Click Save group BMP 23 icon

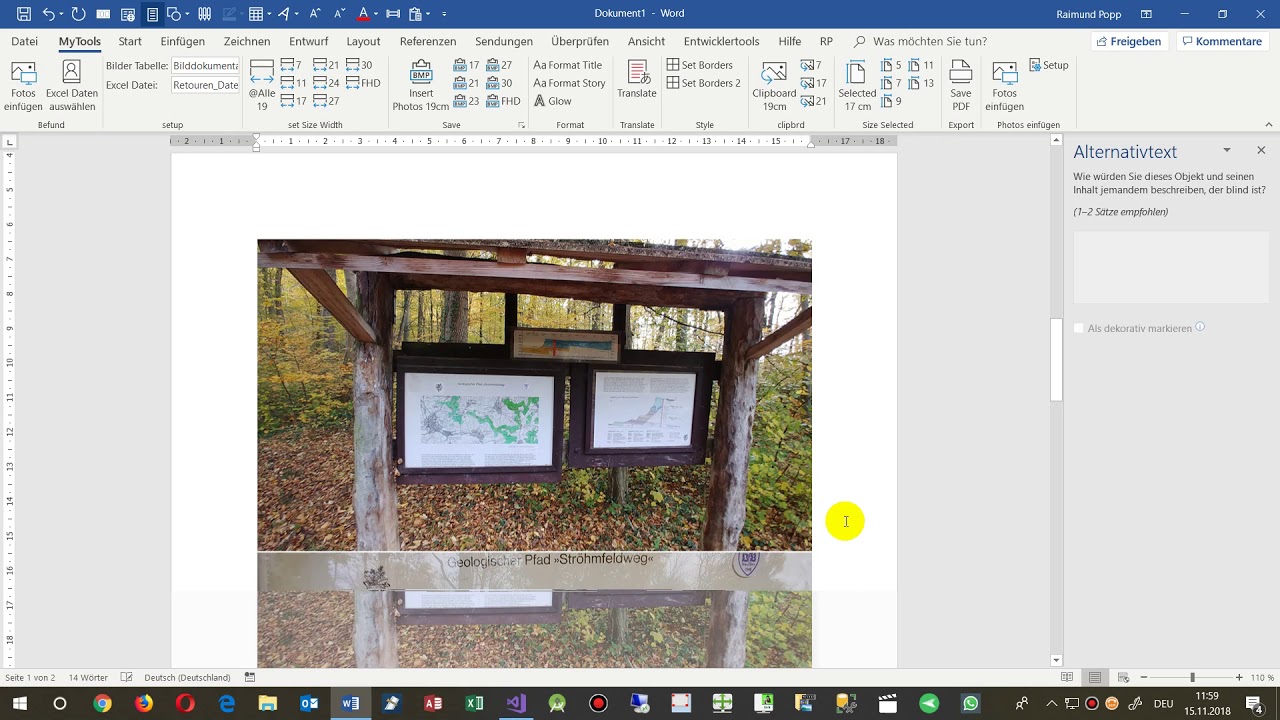coord(467,101)
